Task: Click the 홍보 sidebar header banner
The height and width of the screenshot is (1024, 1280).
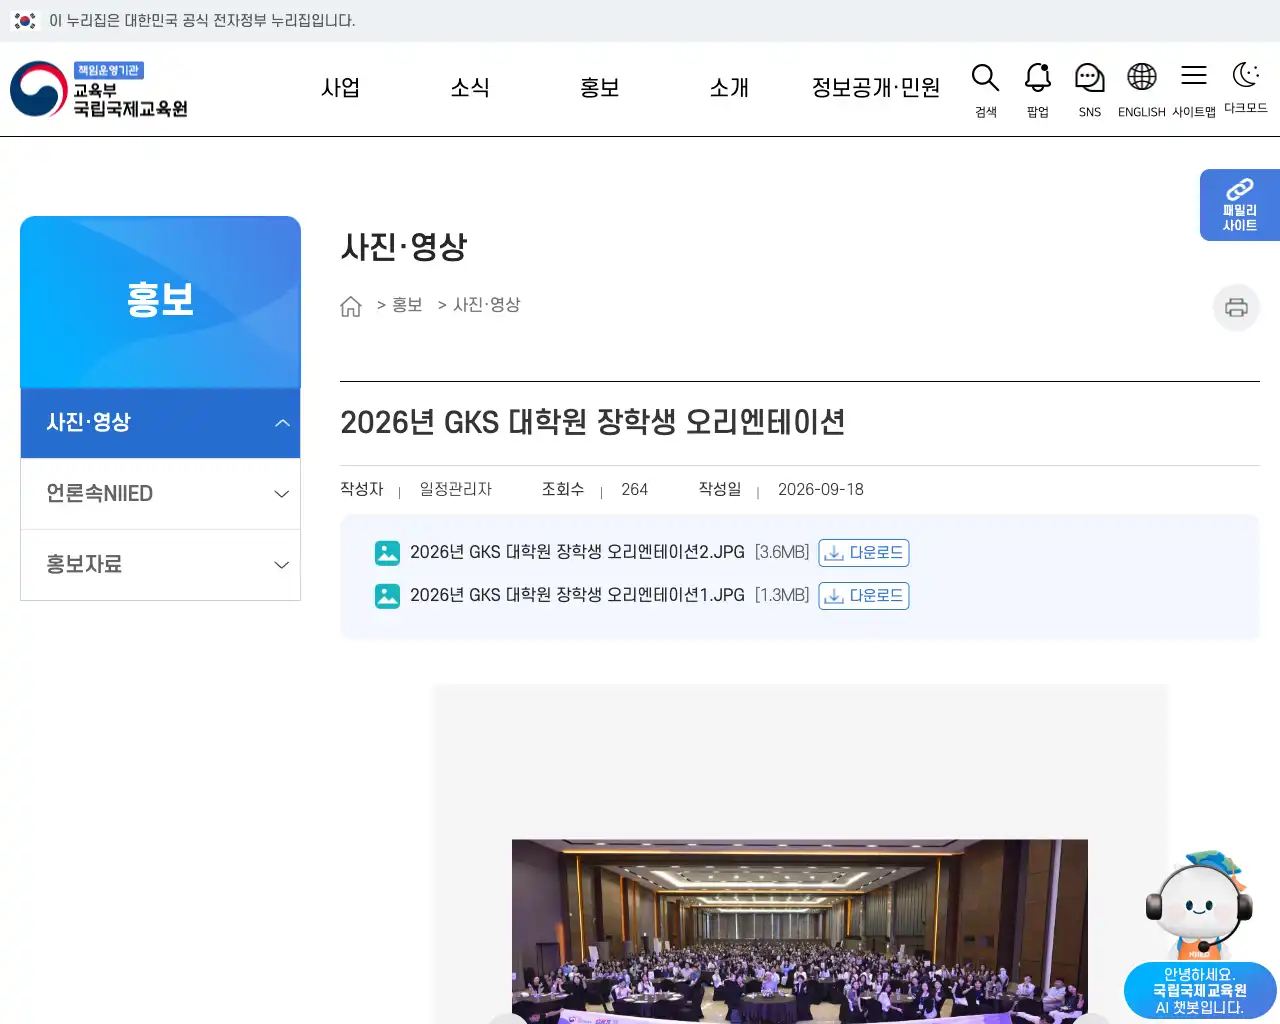Action: pos(160,302)
